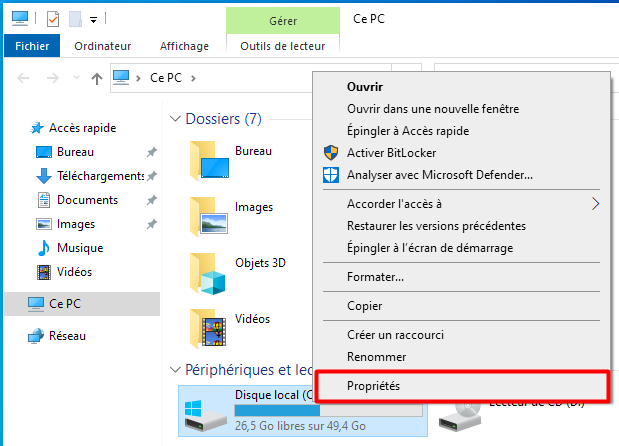Open the Fichier menu tab
Screen dimensions: 619x446
point(32,46)
